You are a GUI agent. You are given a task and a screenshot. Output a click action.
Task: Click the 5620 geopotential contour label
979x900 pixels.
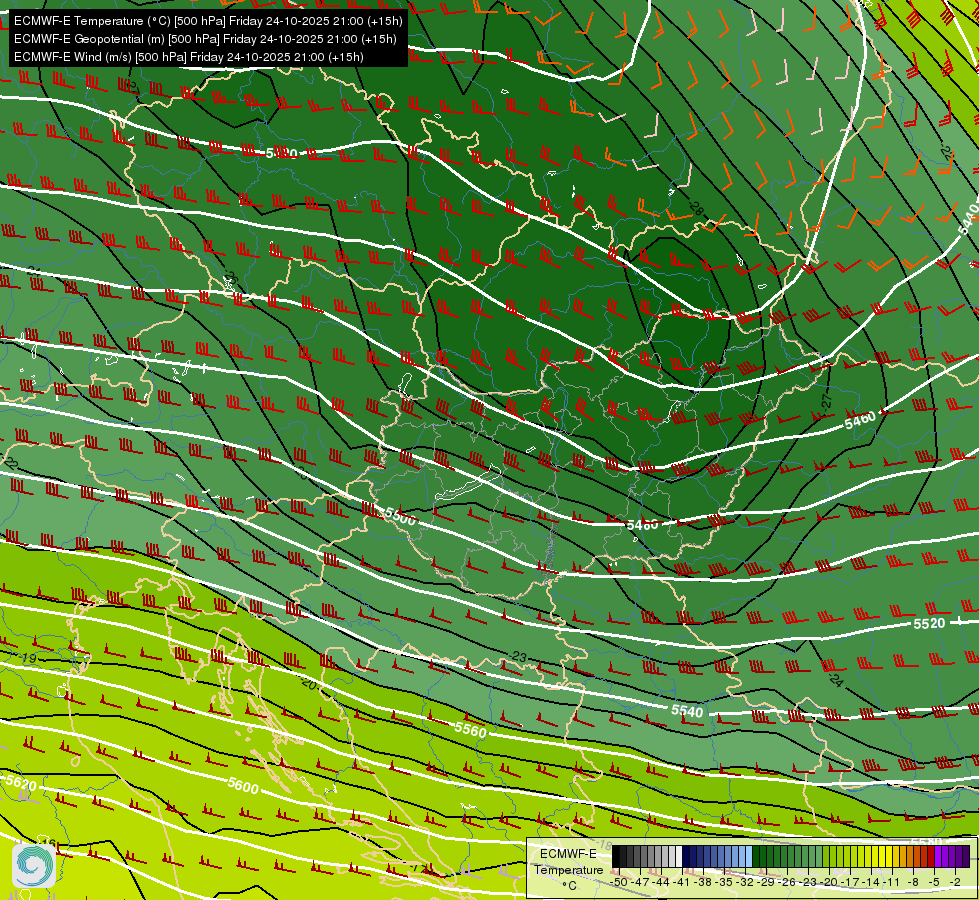(x=21, y=783)
